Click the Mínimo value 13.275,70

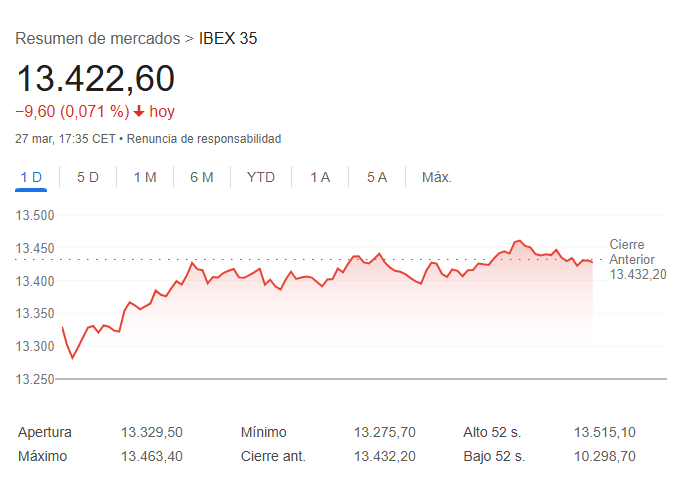[384, 433]
